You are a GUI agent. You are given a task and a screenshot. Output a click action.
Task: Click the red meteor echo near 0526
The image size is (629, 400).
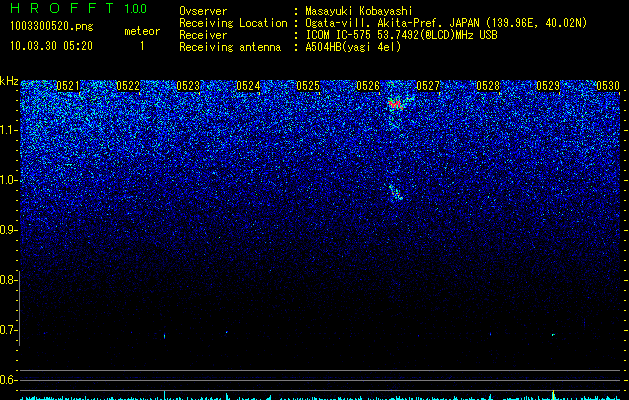(395, 104)
